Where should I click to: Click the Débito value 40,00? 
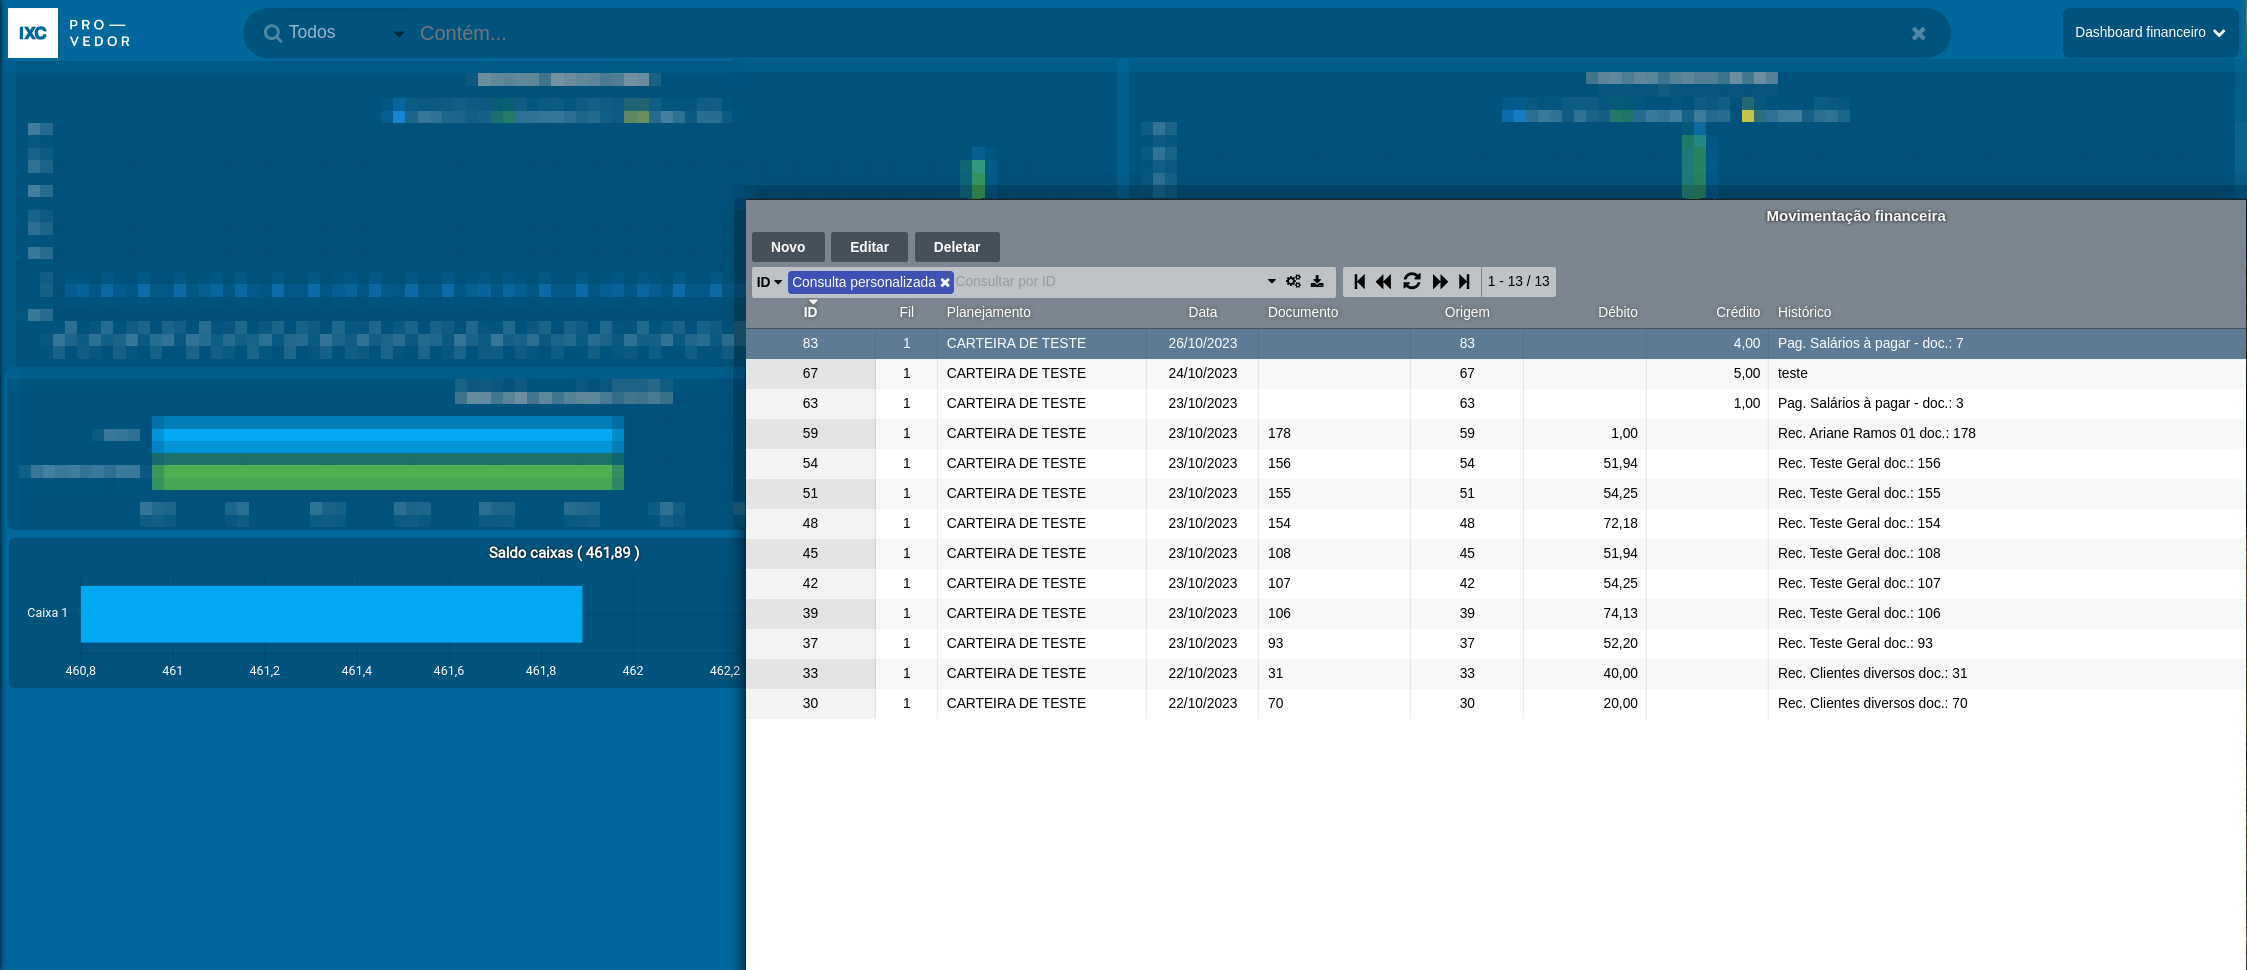(x=1620, y=673)
